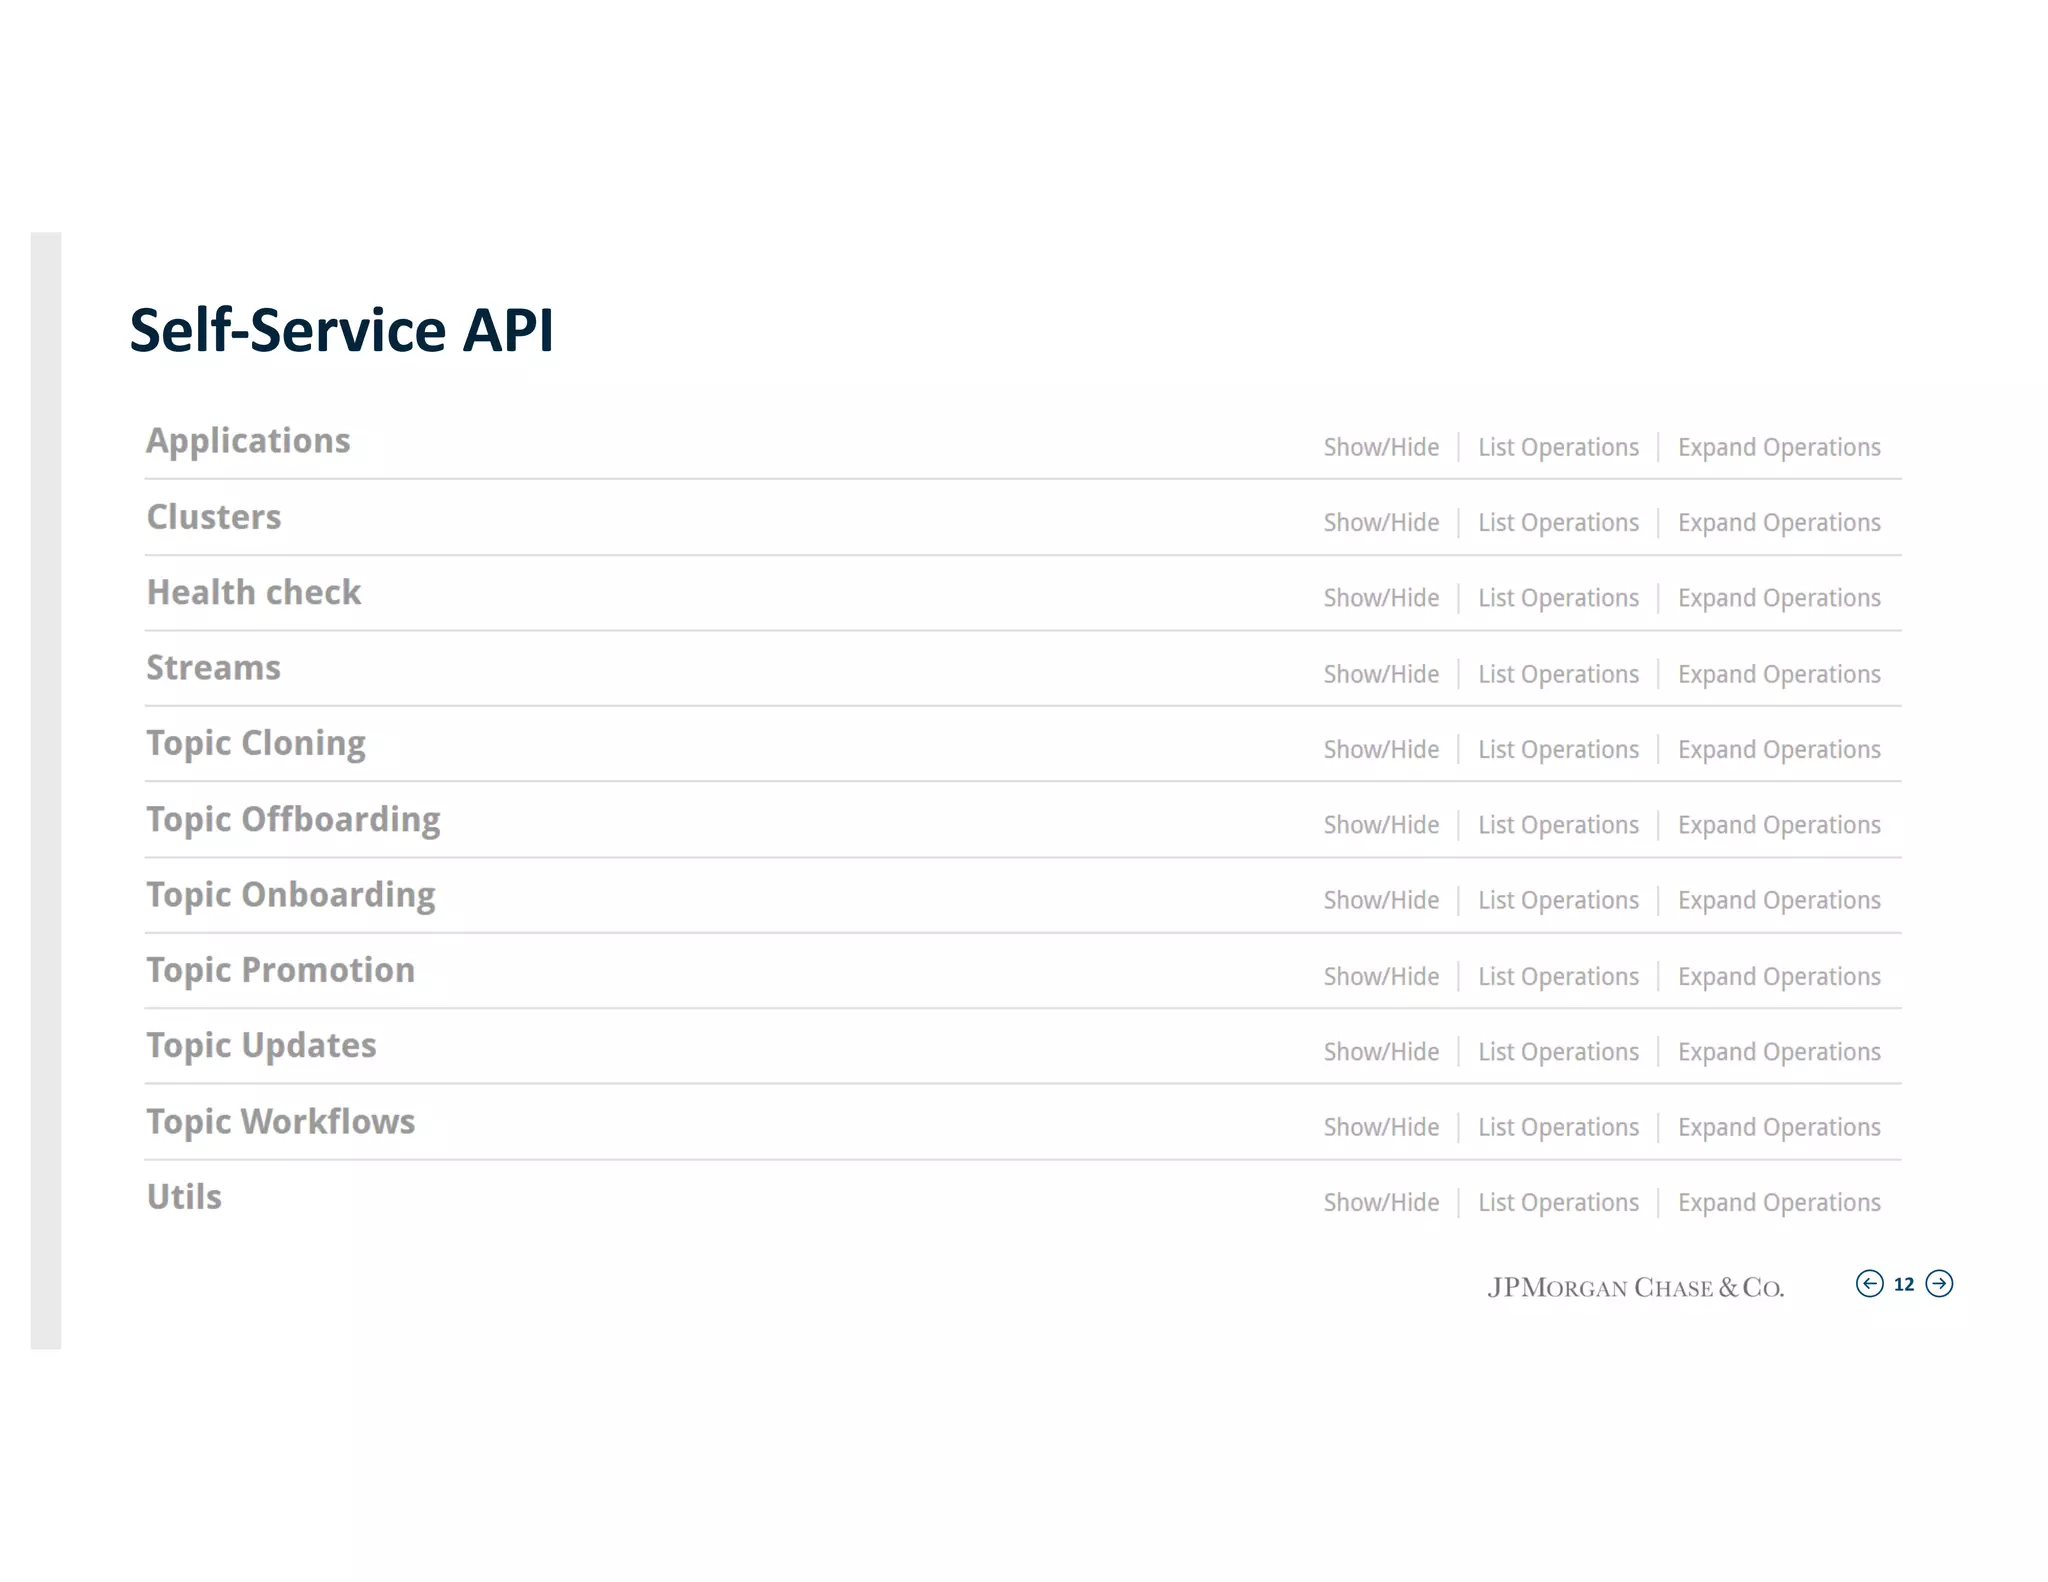Open the Topic Cloning section heading

256,744
